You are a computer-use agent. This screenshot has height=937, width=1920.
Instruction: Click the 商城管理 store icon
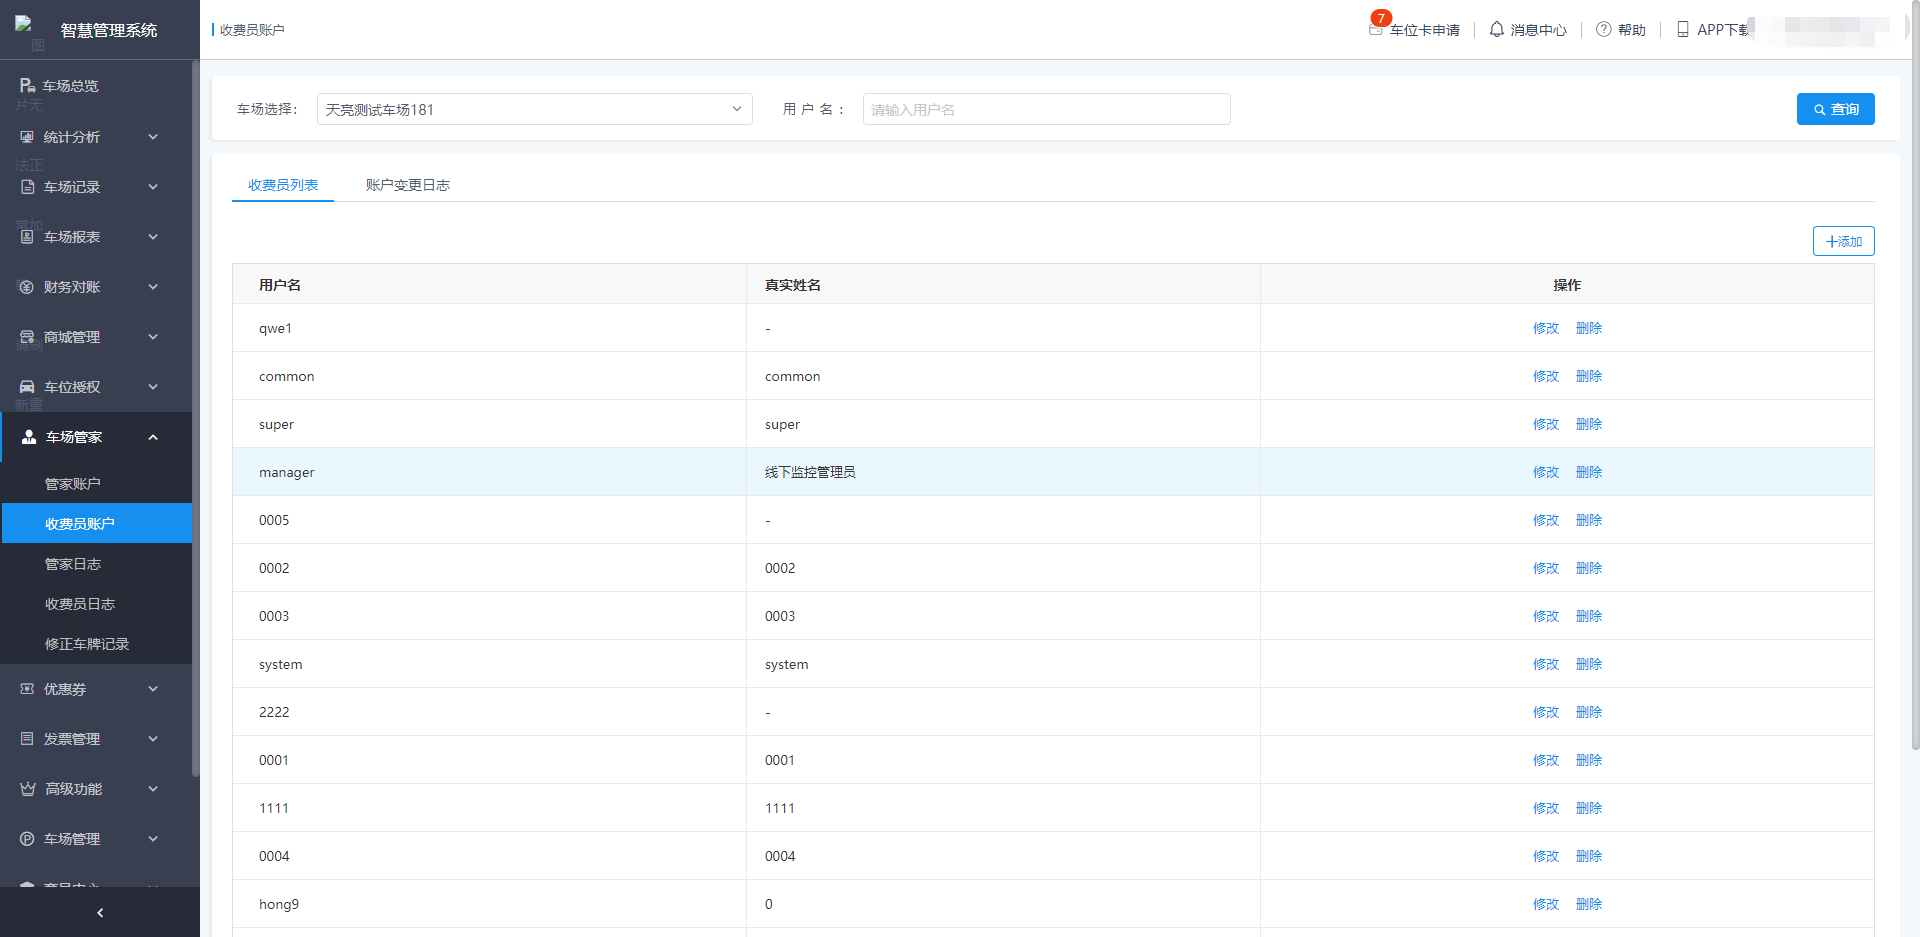[x=27, y=337]
